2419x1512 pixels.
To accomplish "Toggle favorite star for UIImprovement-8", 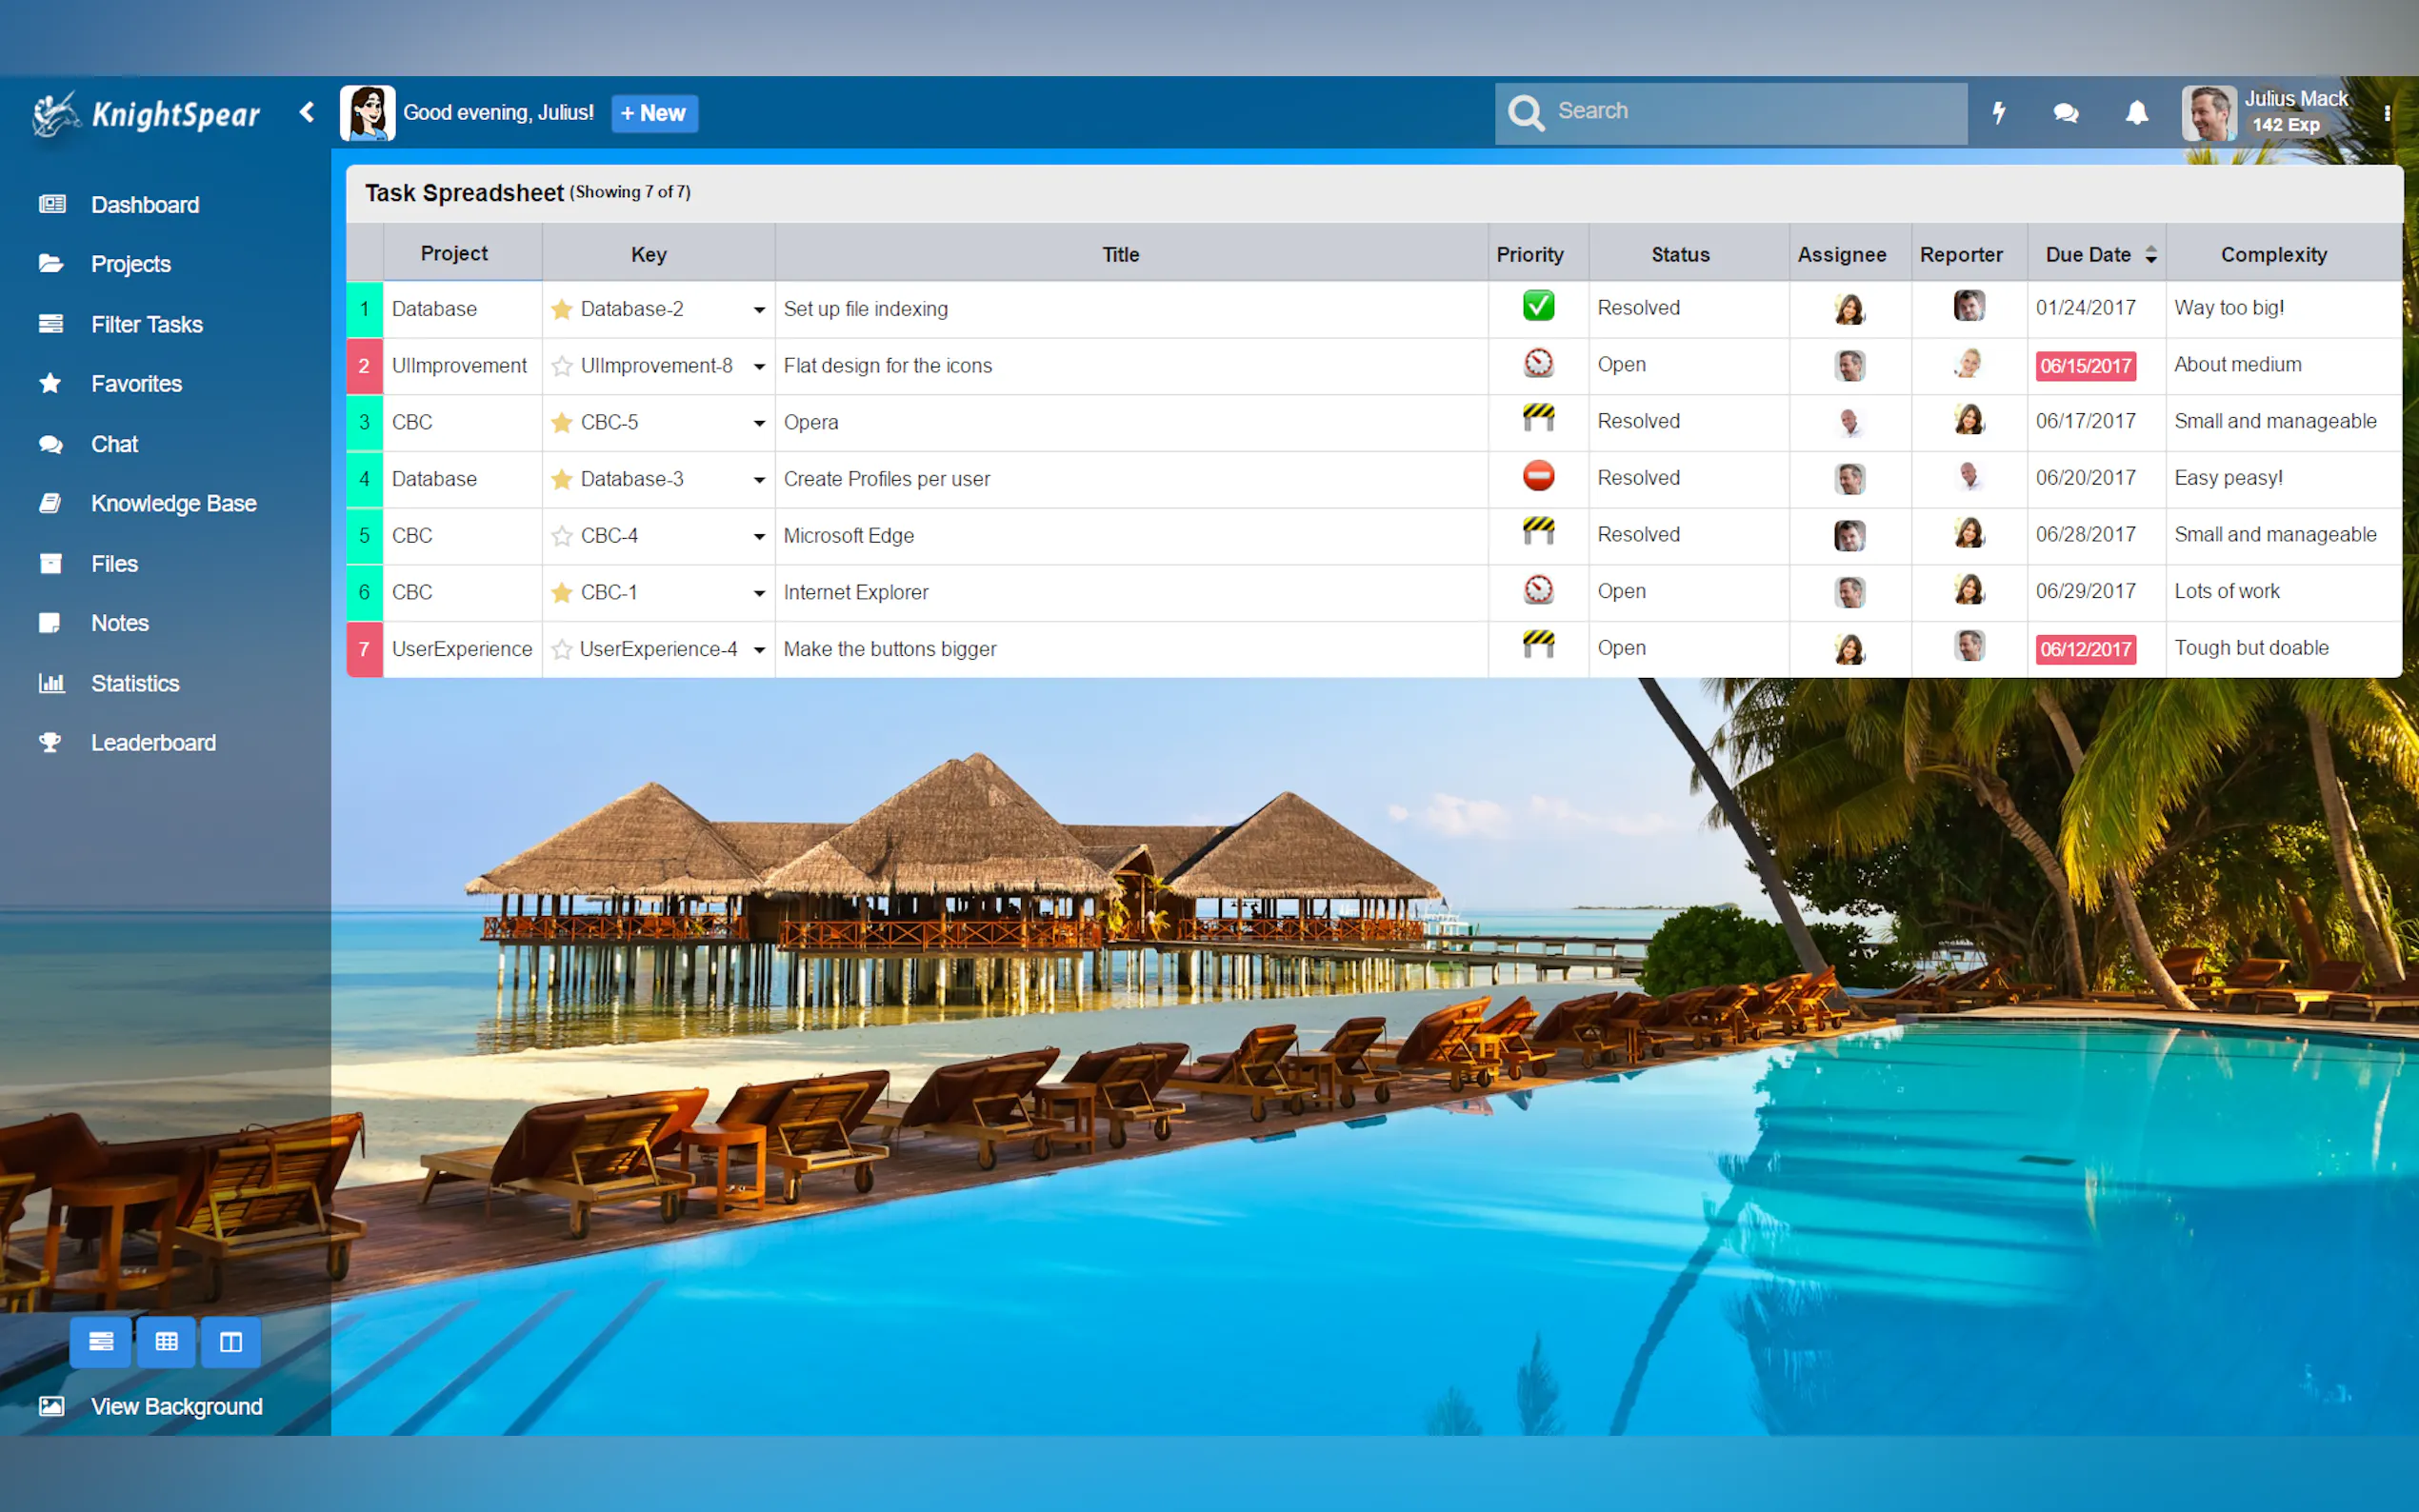I will pyautogui.click(x=562, y=366).
